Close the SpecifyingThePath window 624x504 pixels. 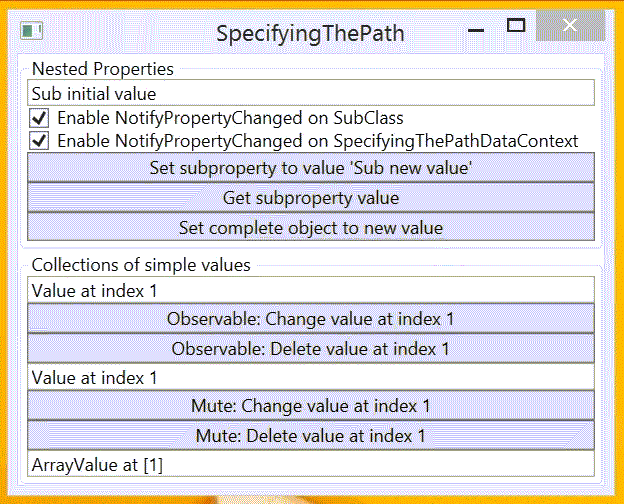point(570,25)
